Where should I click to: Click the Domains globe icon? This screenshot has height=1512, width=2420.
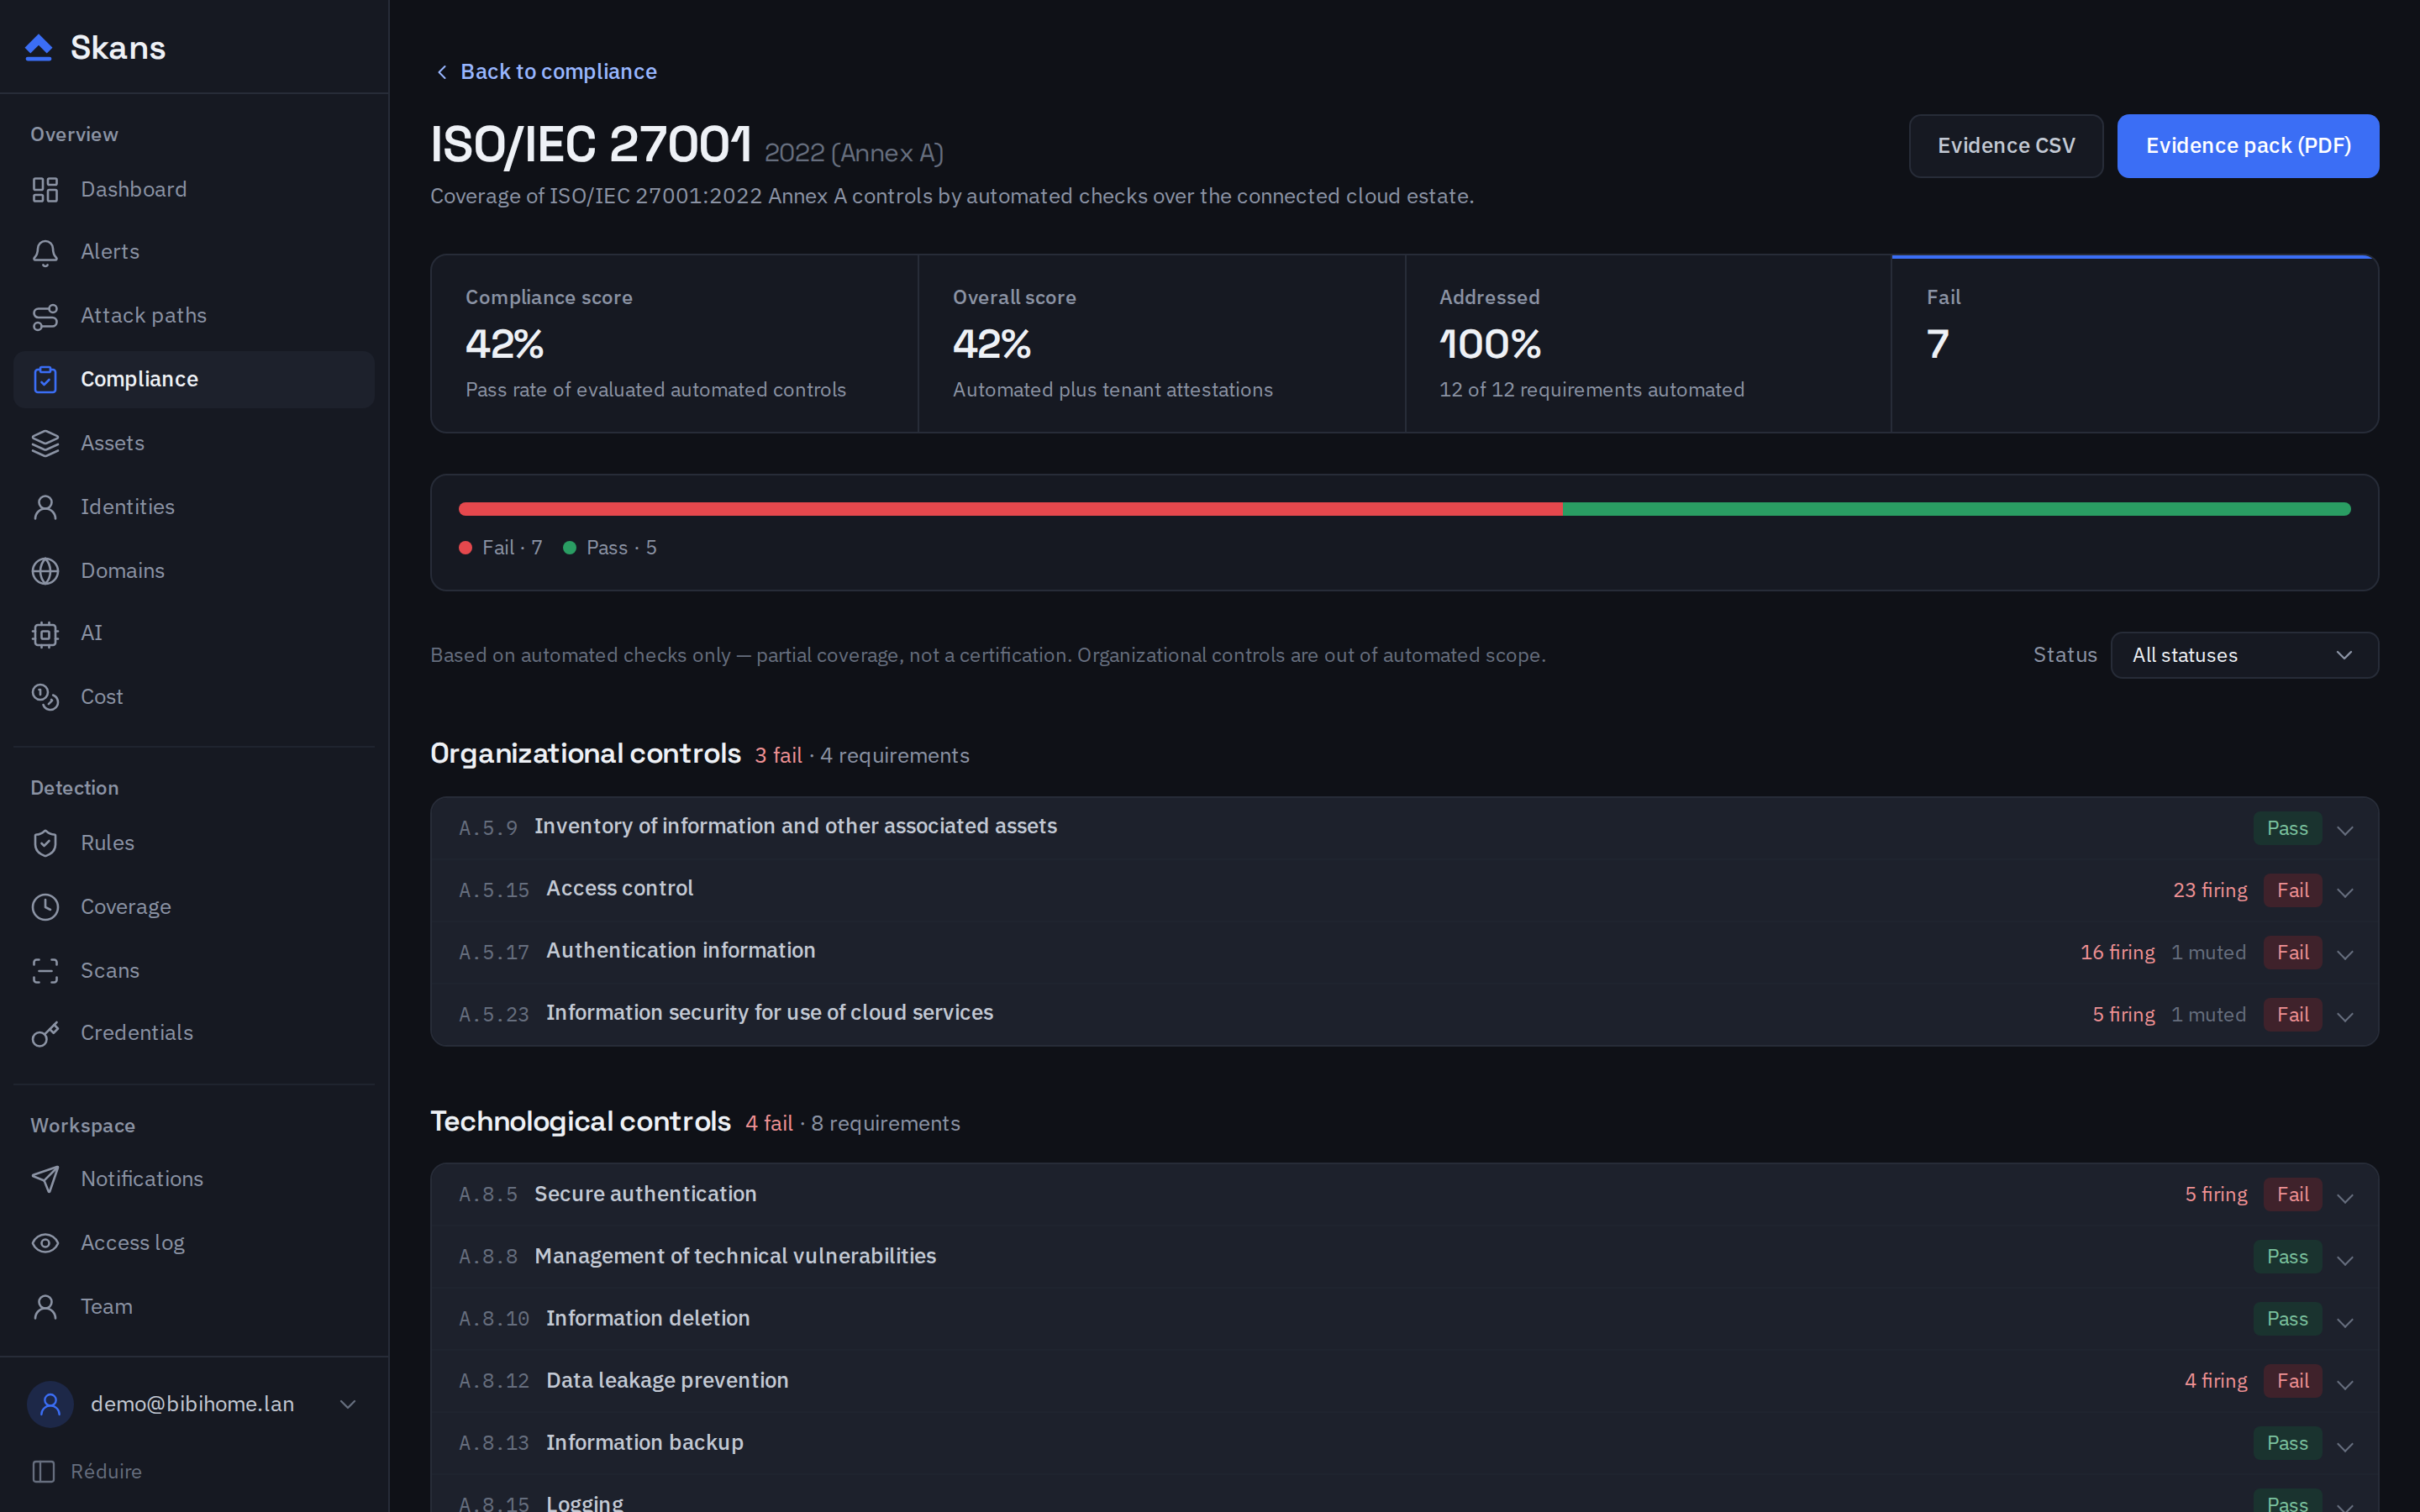pyautogui.click(x=45, y=570)
